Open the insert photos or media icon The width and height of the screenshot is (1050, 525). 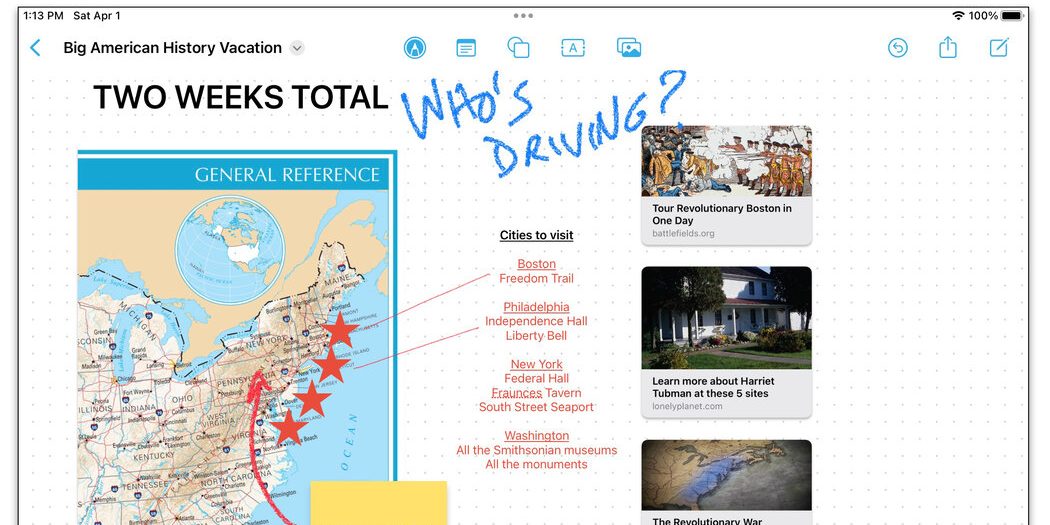pyautogui.click(x=628, y=48)
